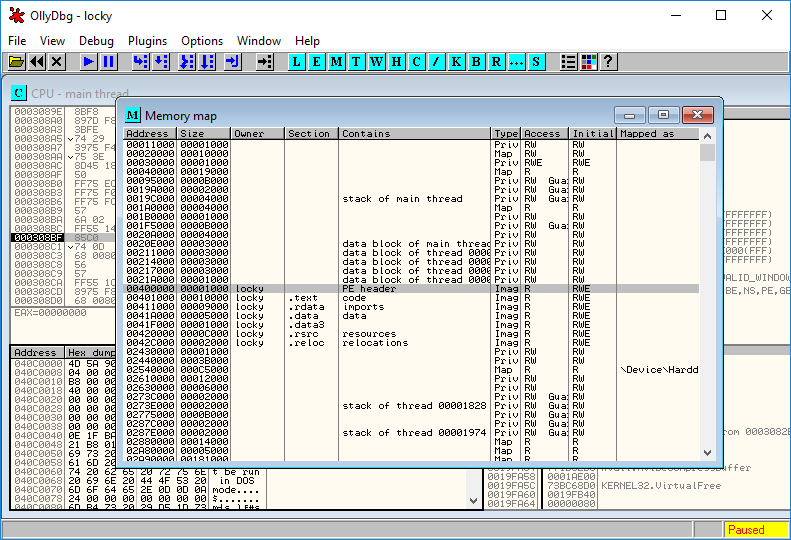Show Run trace with dots button
The image size is (791, 540).
tap(516, 62)
